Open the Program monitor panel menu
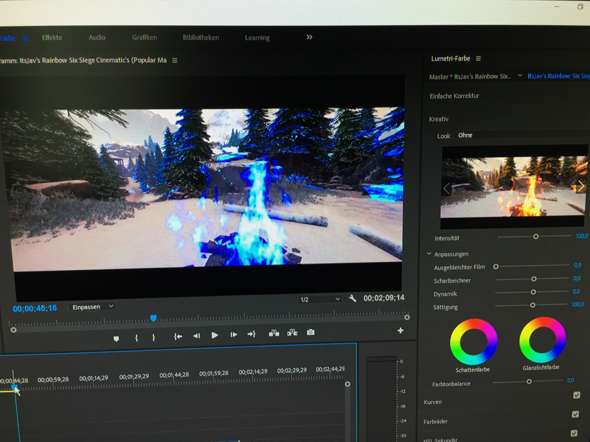This screenshot has height=442, width=590. point(175,60)
